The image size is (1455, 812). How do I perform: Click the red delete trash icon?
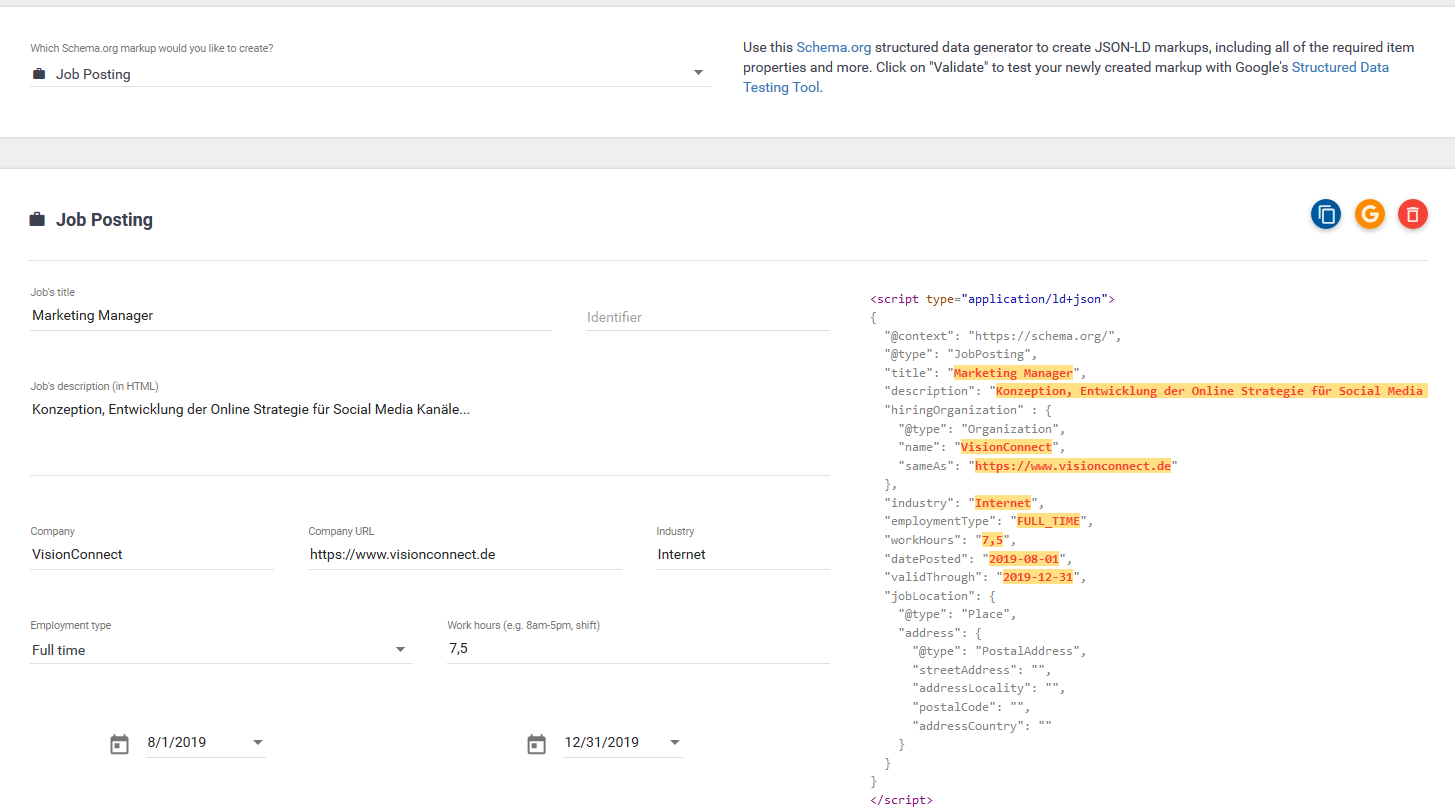[1413, 214]
